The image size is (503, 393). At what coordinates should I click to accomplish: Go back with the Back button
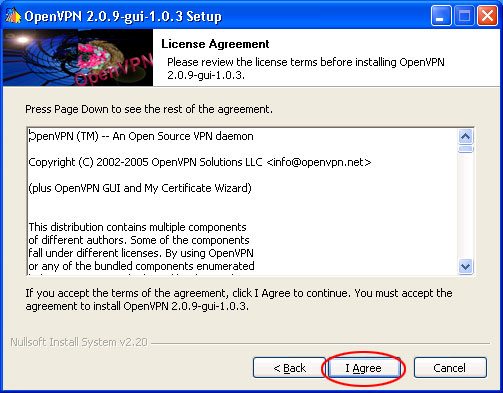pyautogui.click(x=289, y=368)
